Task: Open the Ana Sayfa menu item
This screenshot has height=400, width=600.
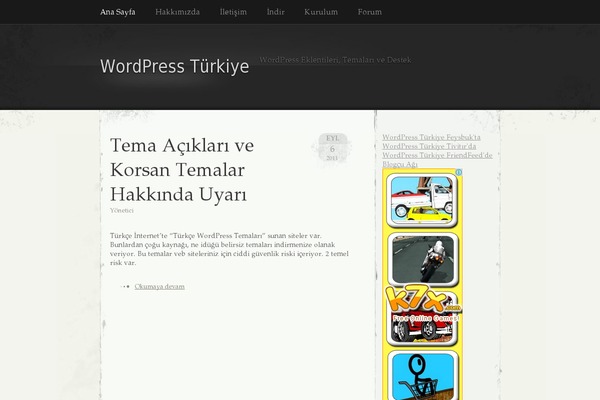Action: [x=117, y=12]
